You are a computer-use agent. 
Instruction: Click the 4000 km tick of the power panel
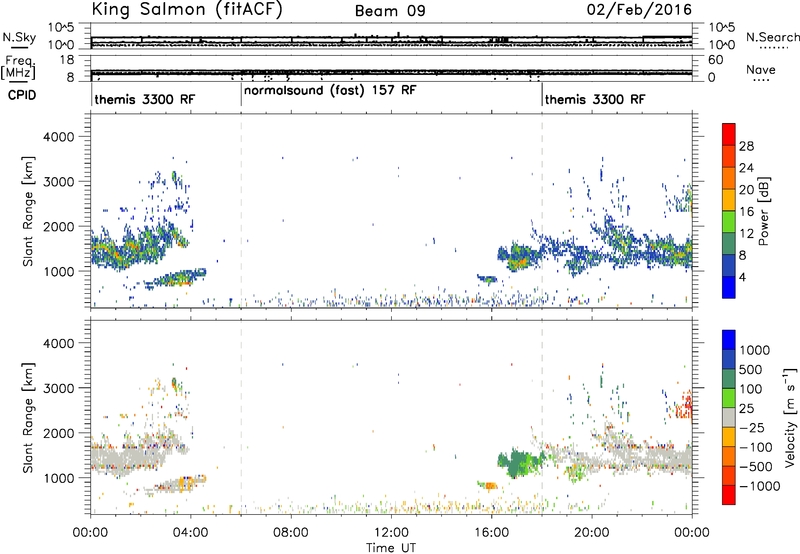coord(58,137)
